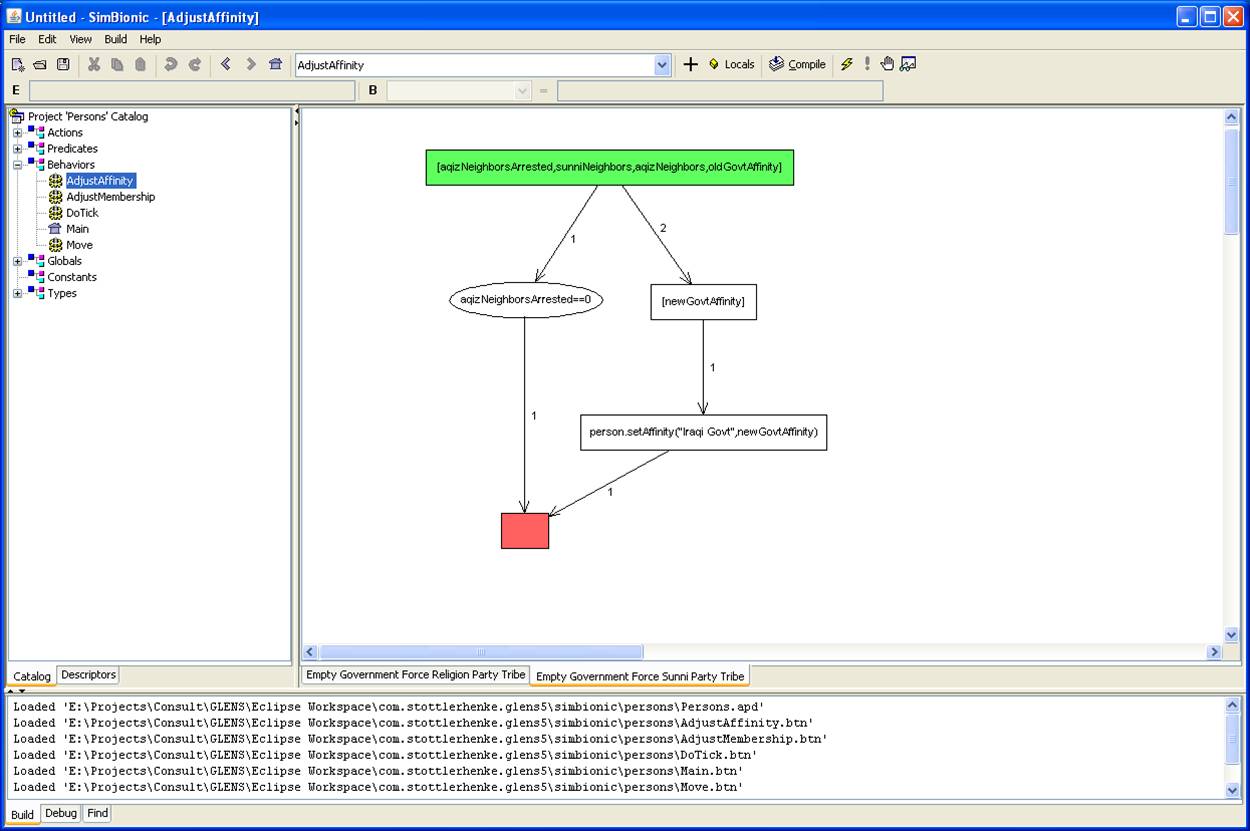The image size is (1250, 831).
Task: Open the Edit menu
Action: (47, 39)
